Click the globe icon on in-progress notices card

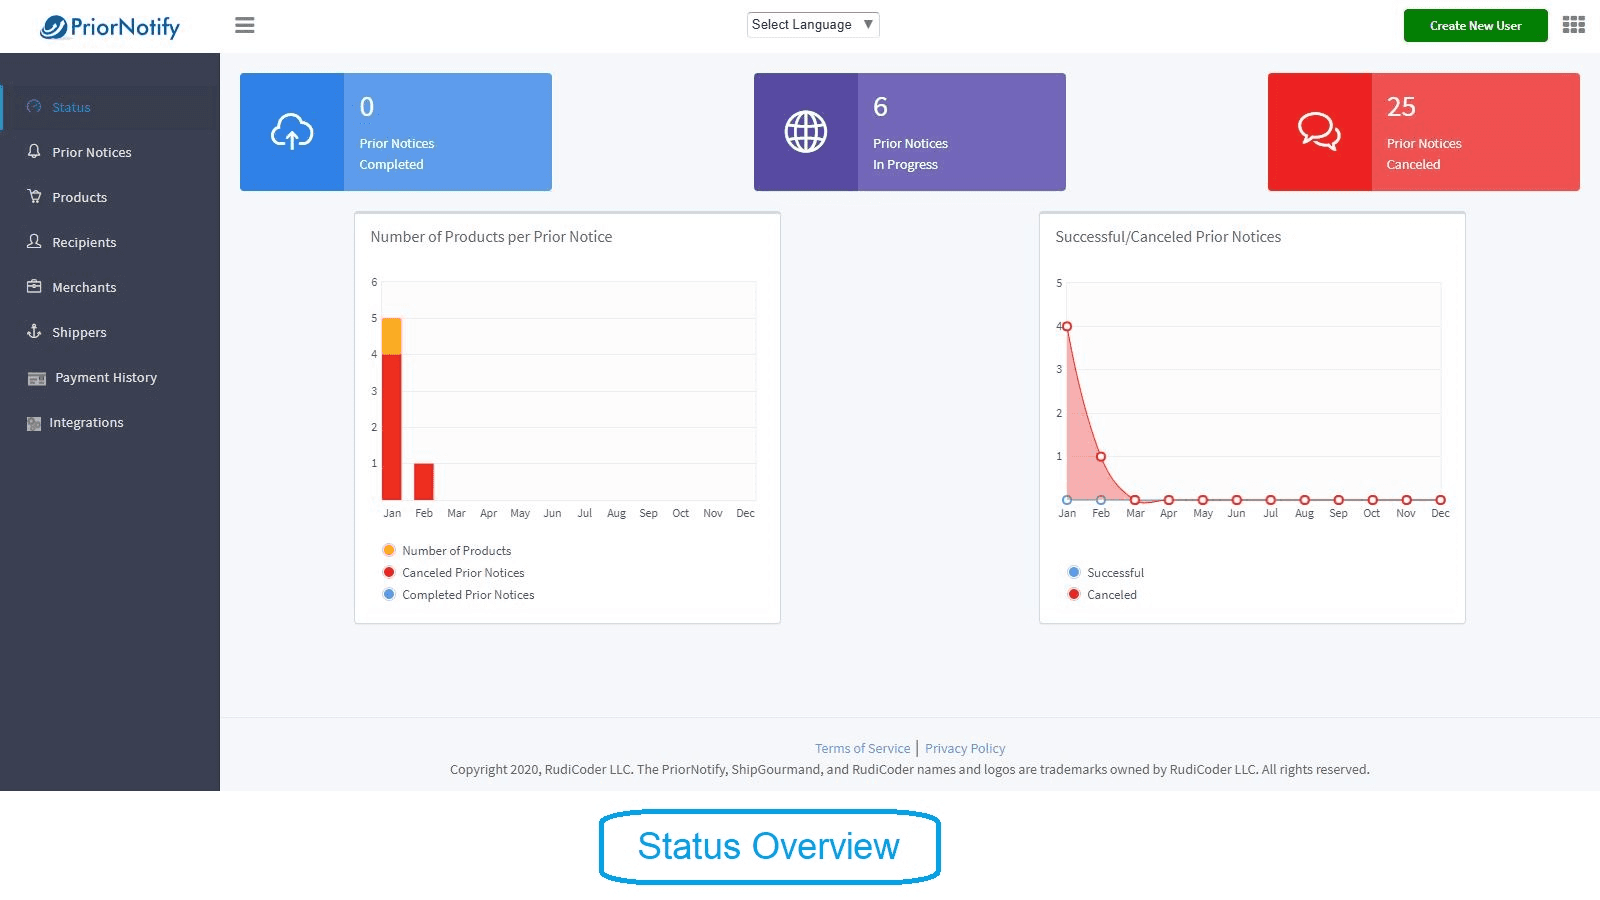point(804,131)
